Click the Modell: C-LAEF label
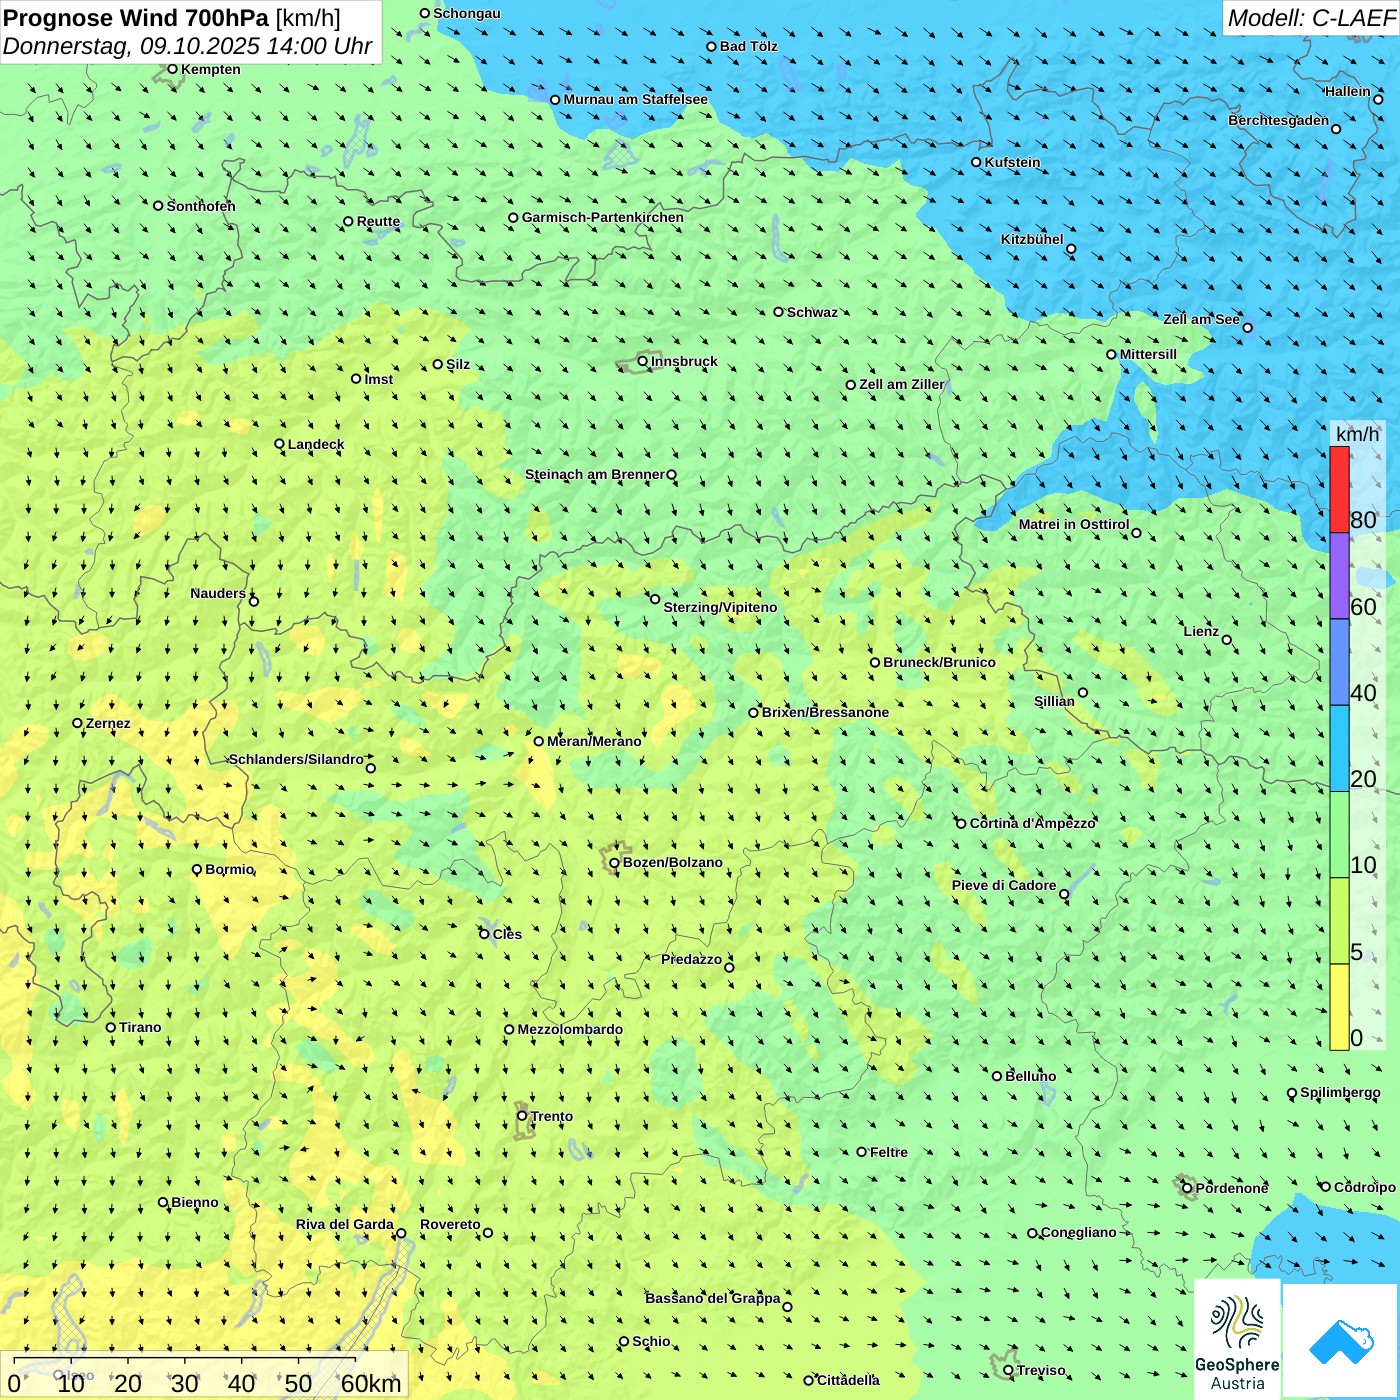 [x=1310, y=18]
